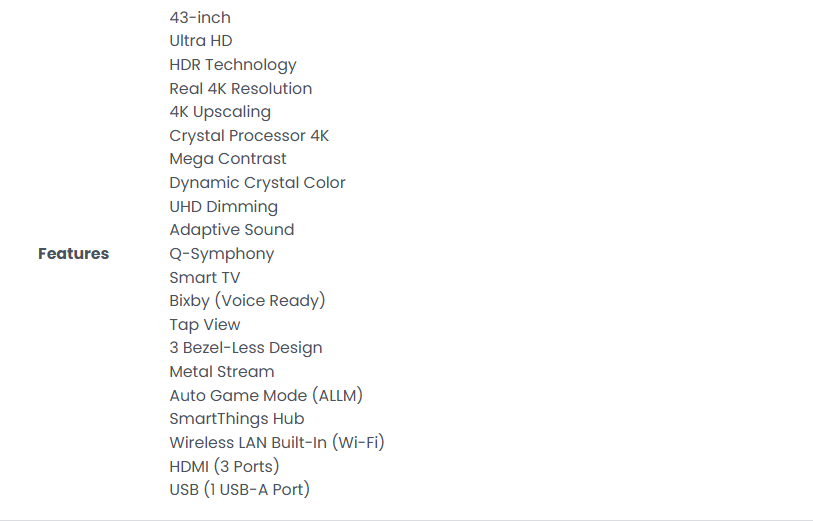Select HDMI (3 Ports) entry
The width and height of the screenshot is (813, 521).
(225, 467)
